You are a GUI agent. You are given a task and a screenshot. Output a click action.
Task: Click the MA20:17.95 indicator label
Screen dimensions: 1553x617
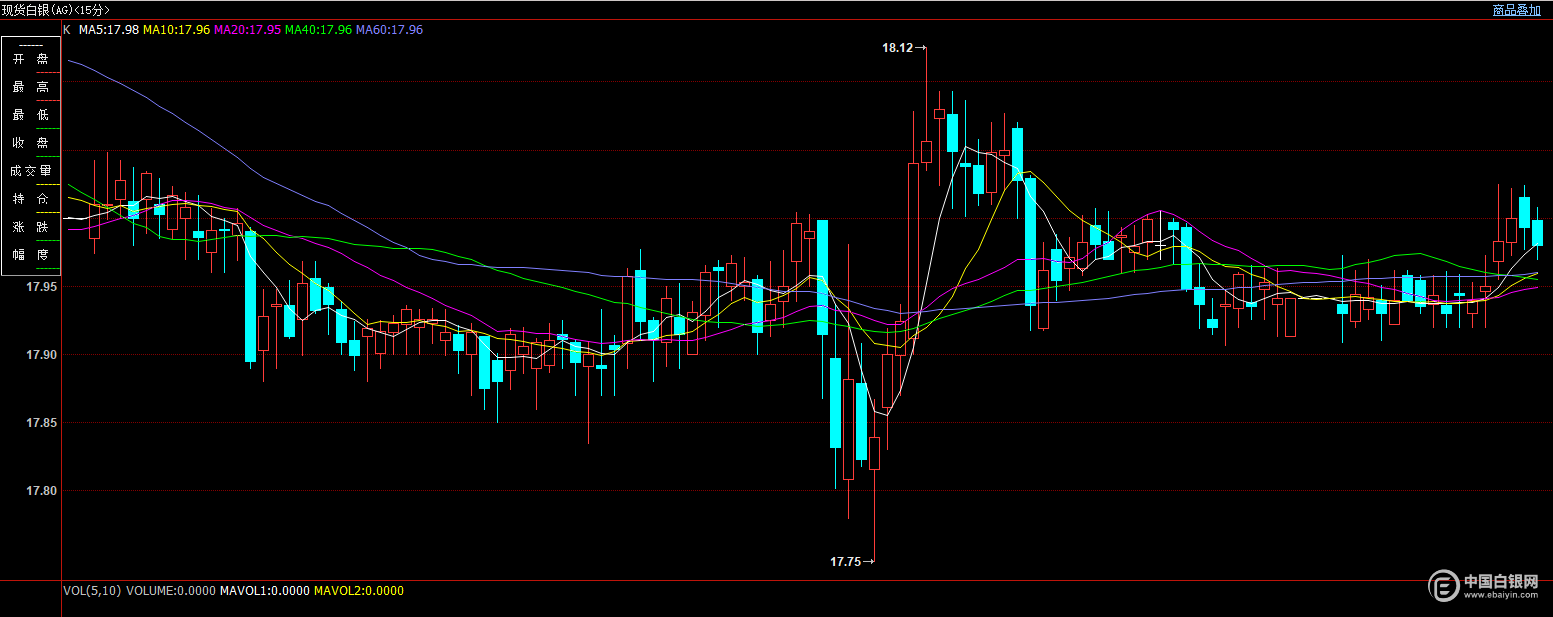point(248,30)
